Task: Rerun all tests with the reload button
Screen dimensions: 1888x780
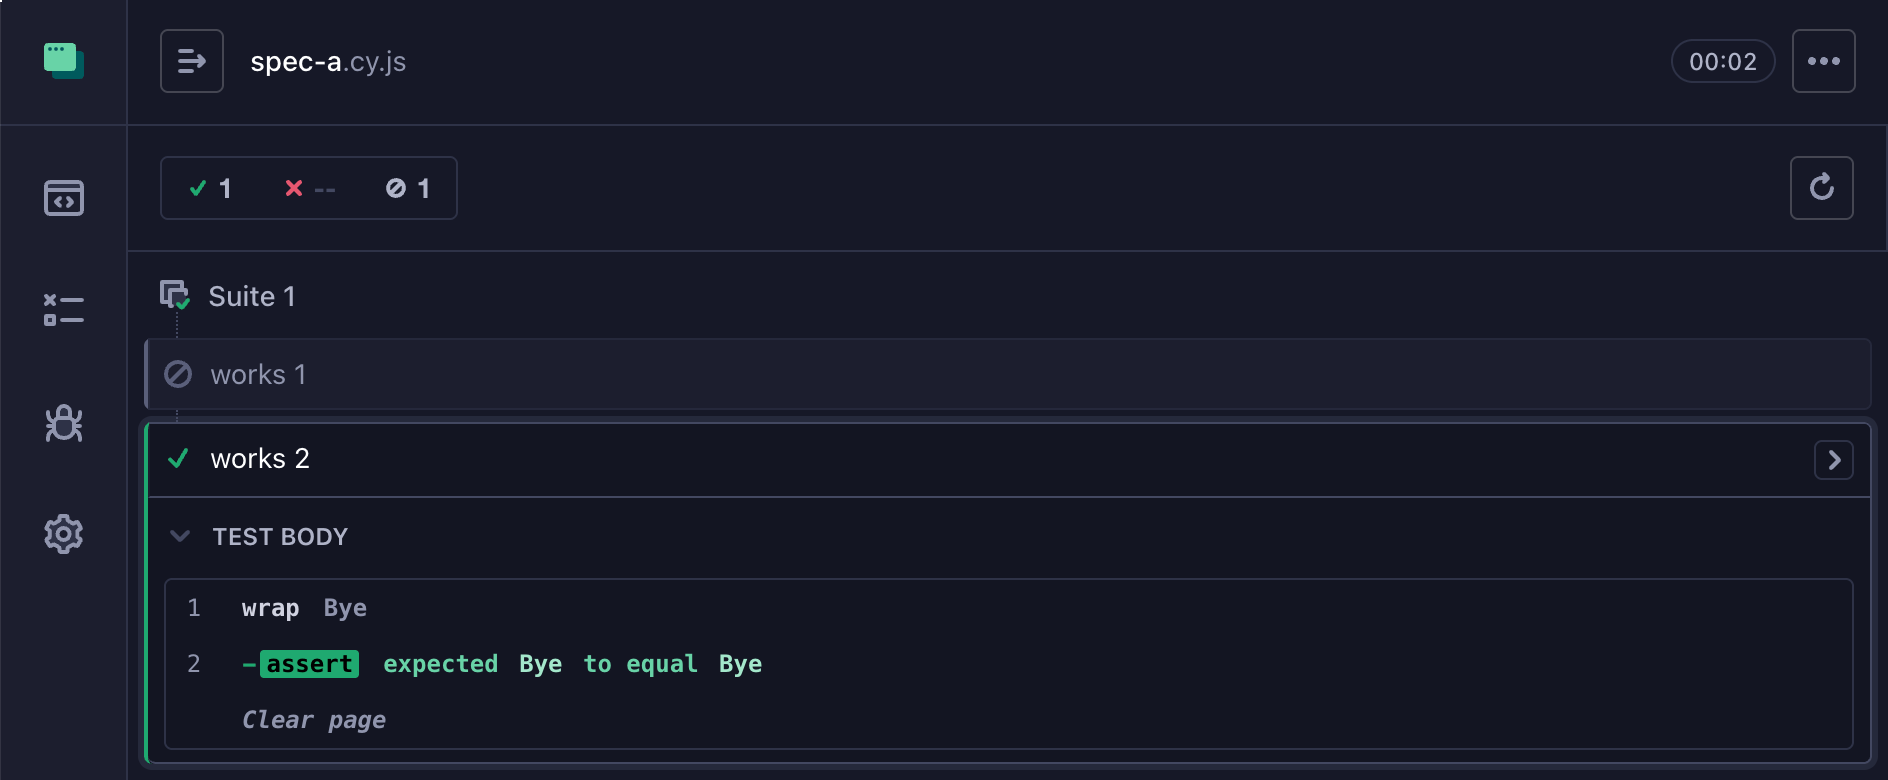Action: point(1821,188)
